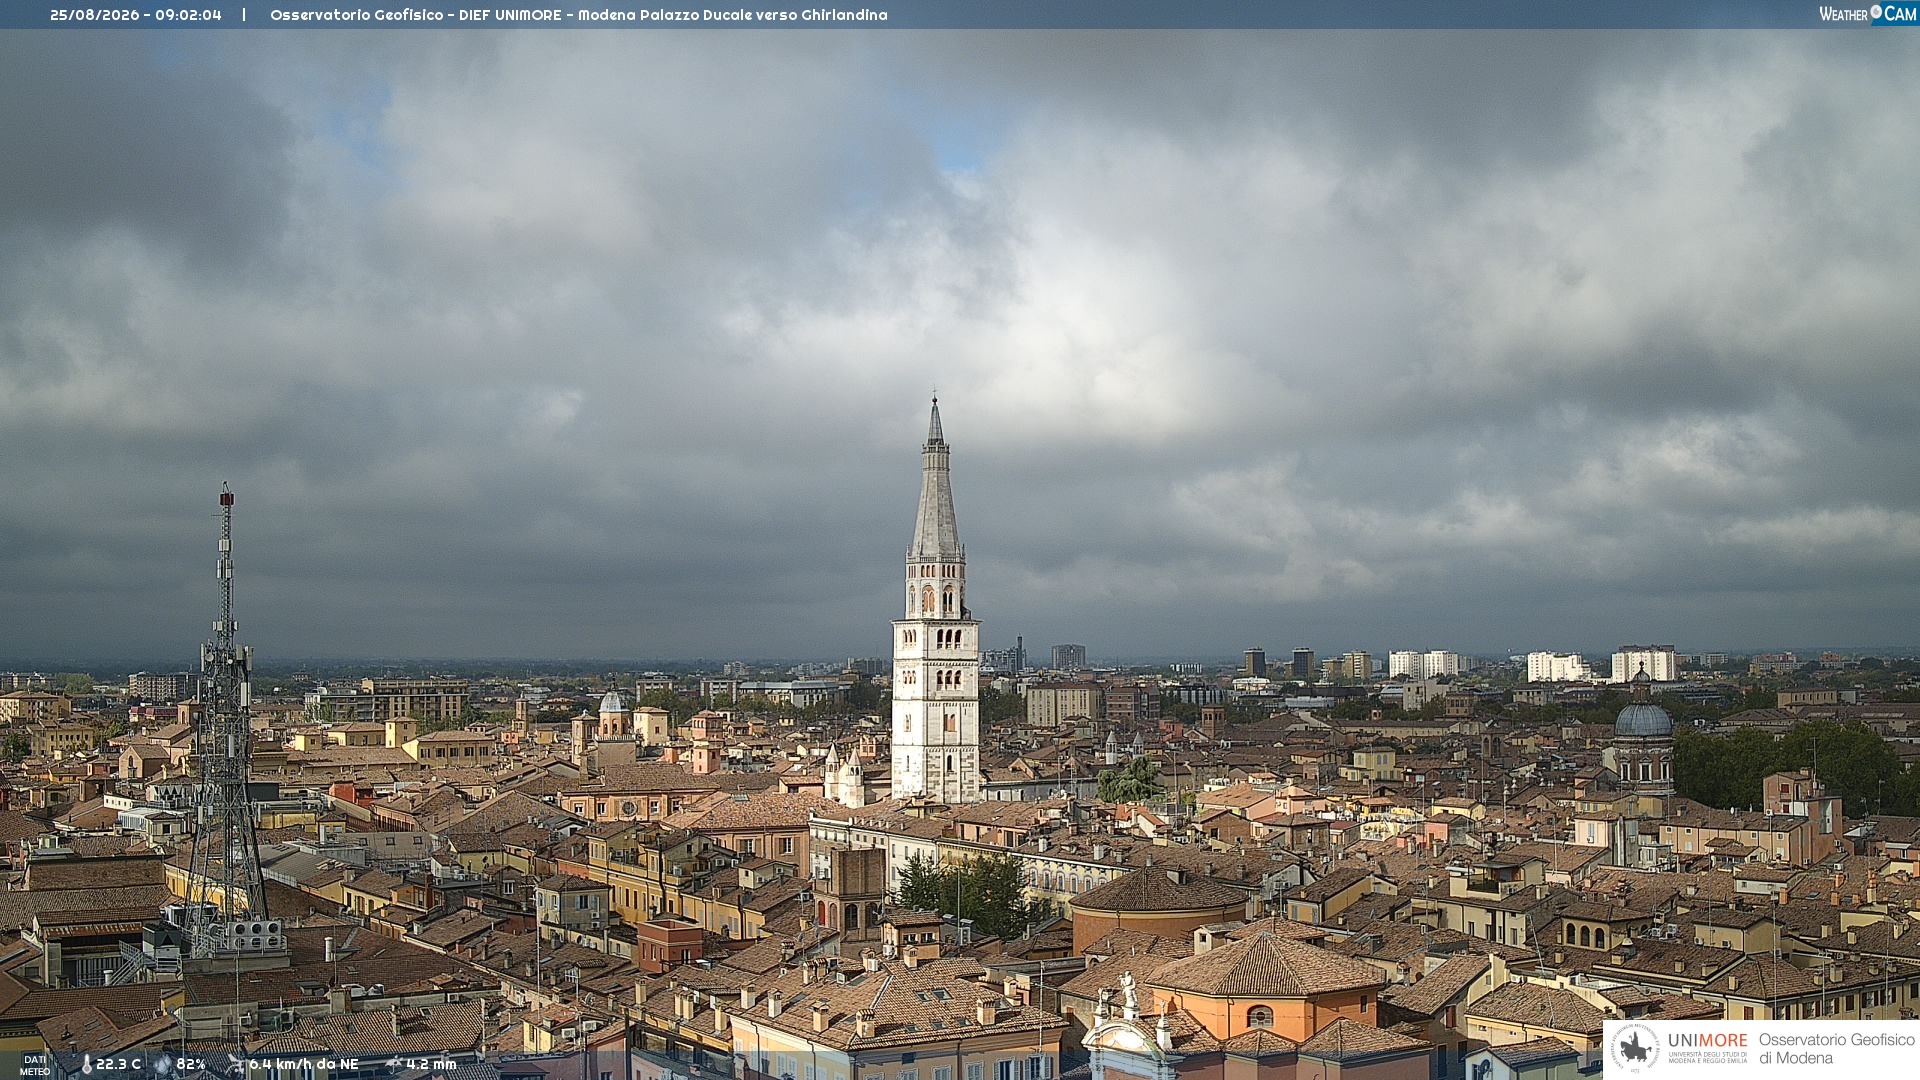This screenshot has width=1920, height=1080.
Task: Click the Osservatorio Geofisico di Modena text
Action: click(x=1837, y=1049)
